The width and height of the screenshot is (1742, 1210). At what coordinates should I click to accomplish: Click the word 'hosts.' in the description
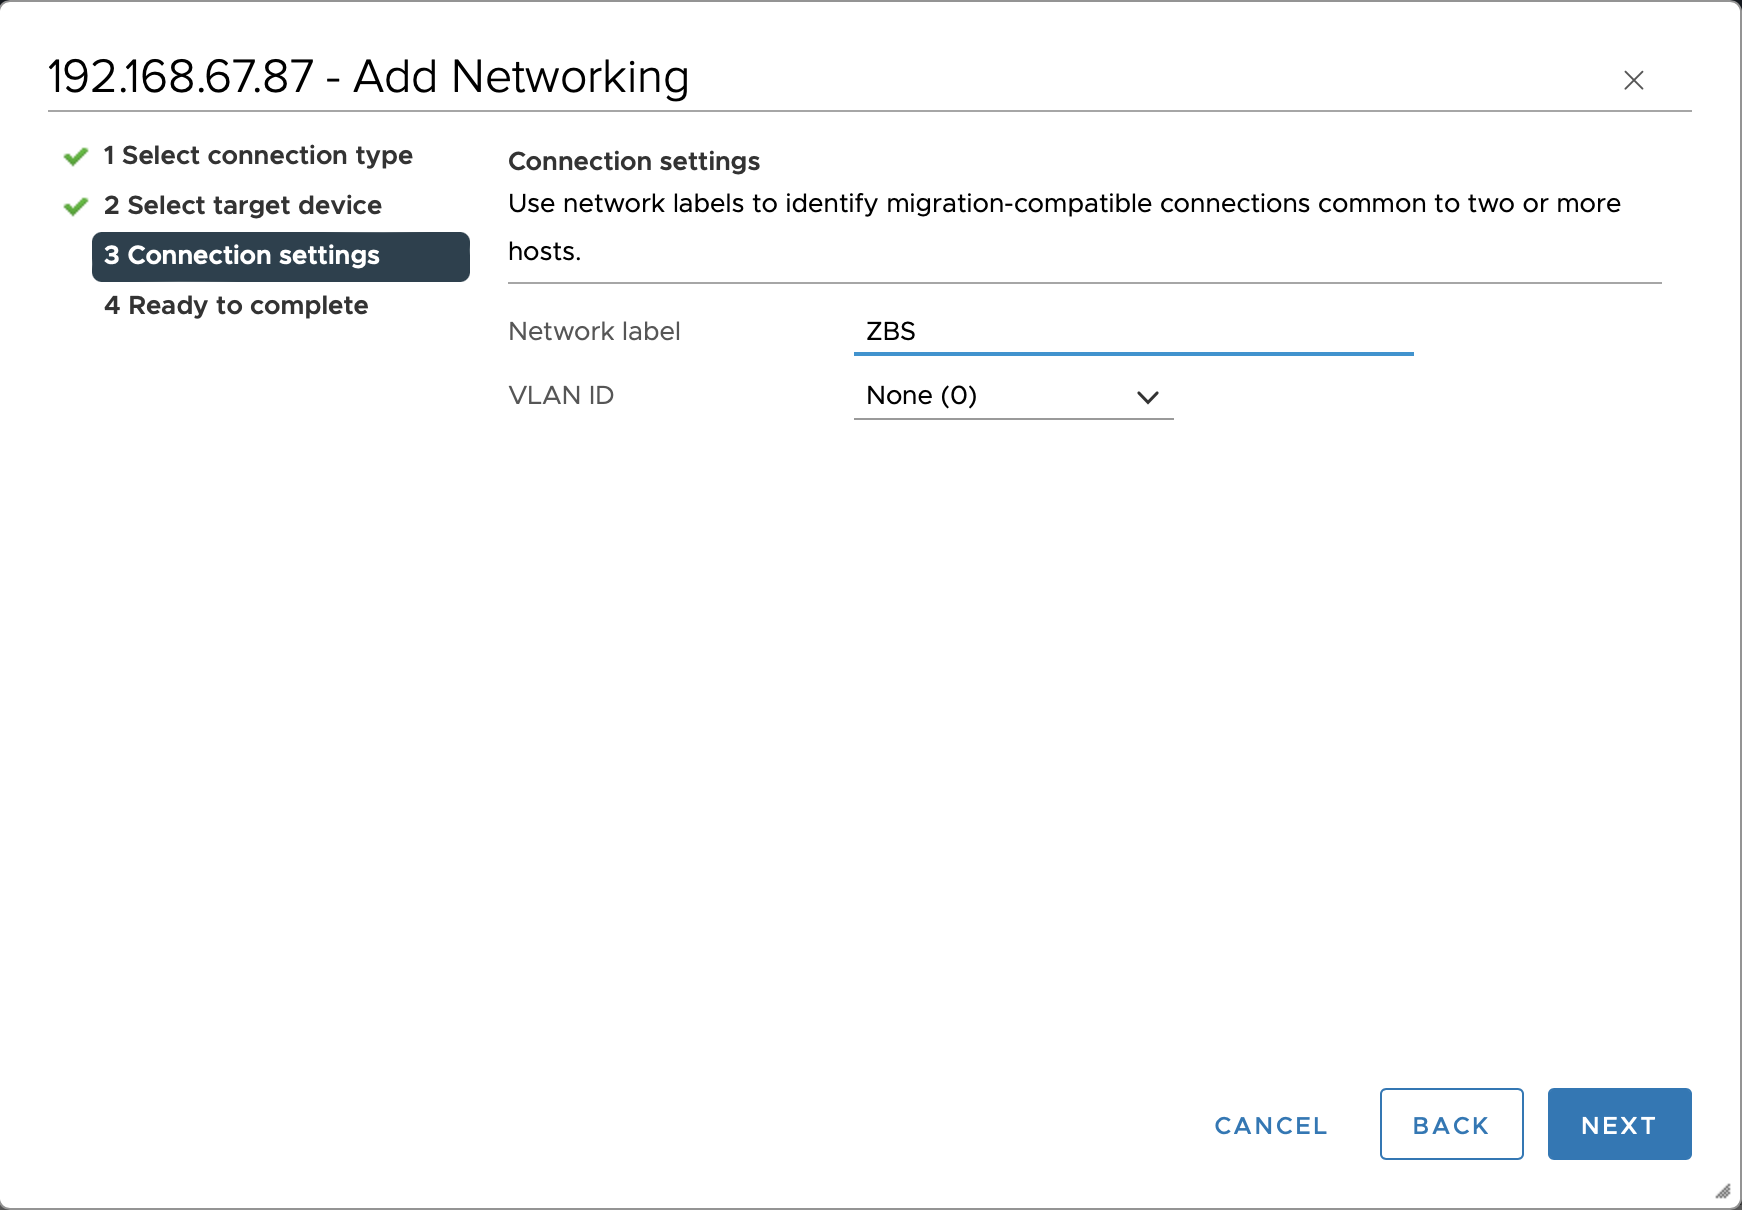(544, 252)
